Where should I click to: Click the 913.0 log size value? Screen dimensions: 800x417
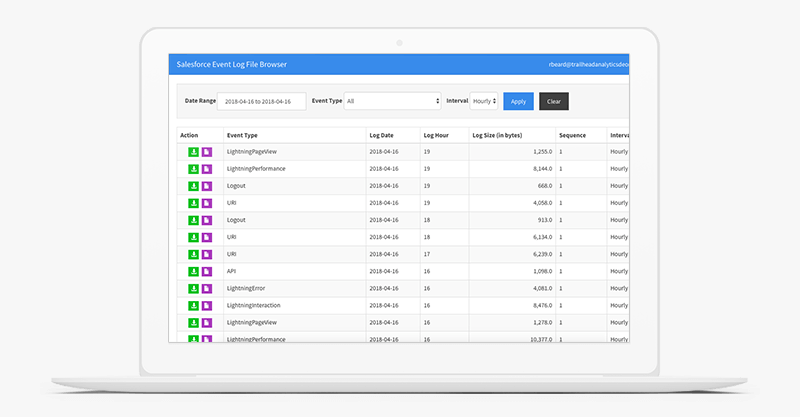tap(545, 220)
